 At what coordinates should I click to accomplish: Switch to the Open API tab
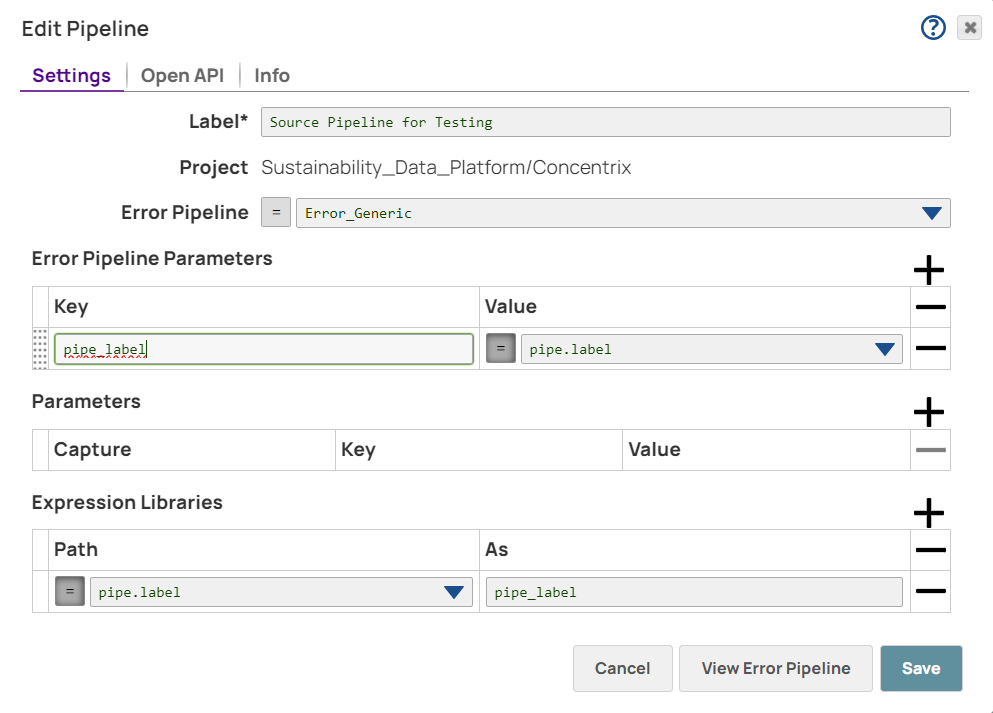click(x=182, y=75)
